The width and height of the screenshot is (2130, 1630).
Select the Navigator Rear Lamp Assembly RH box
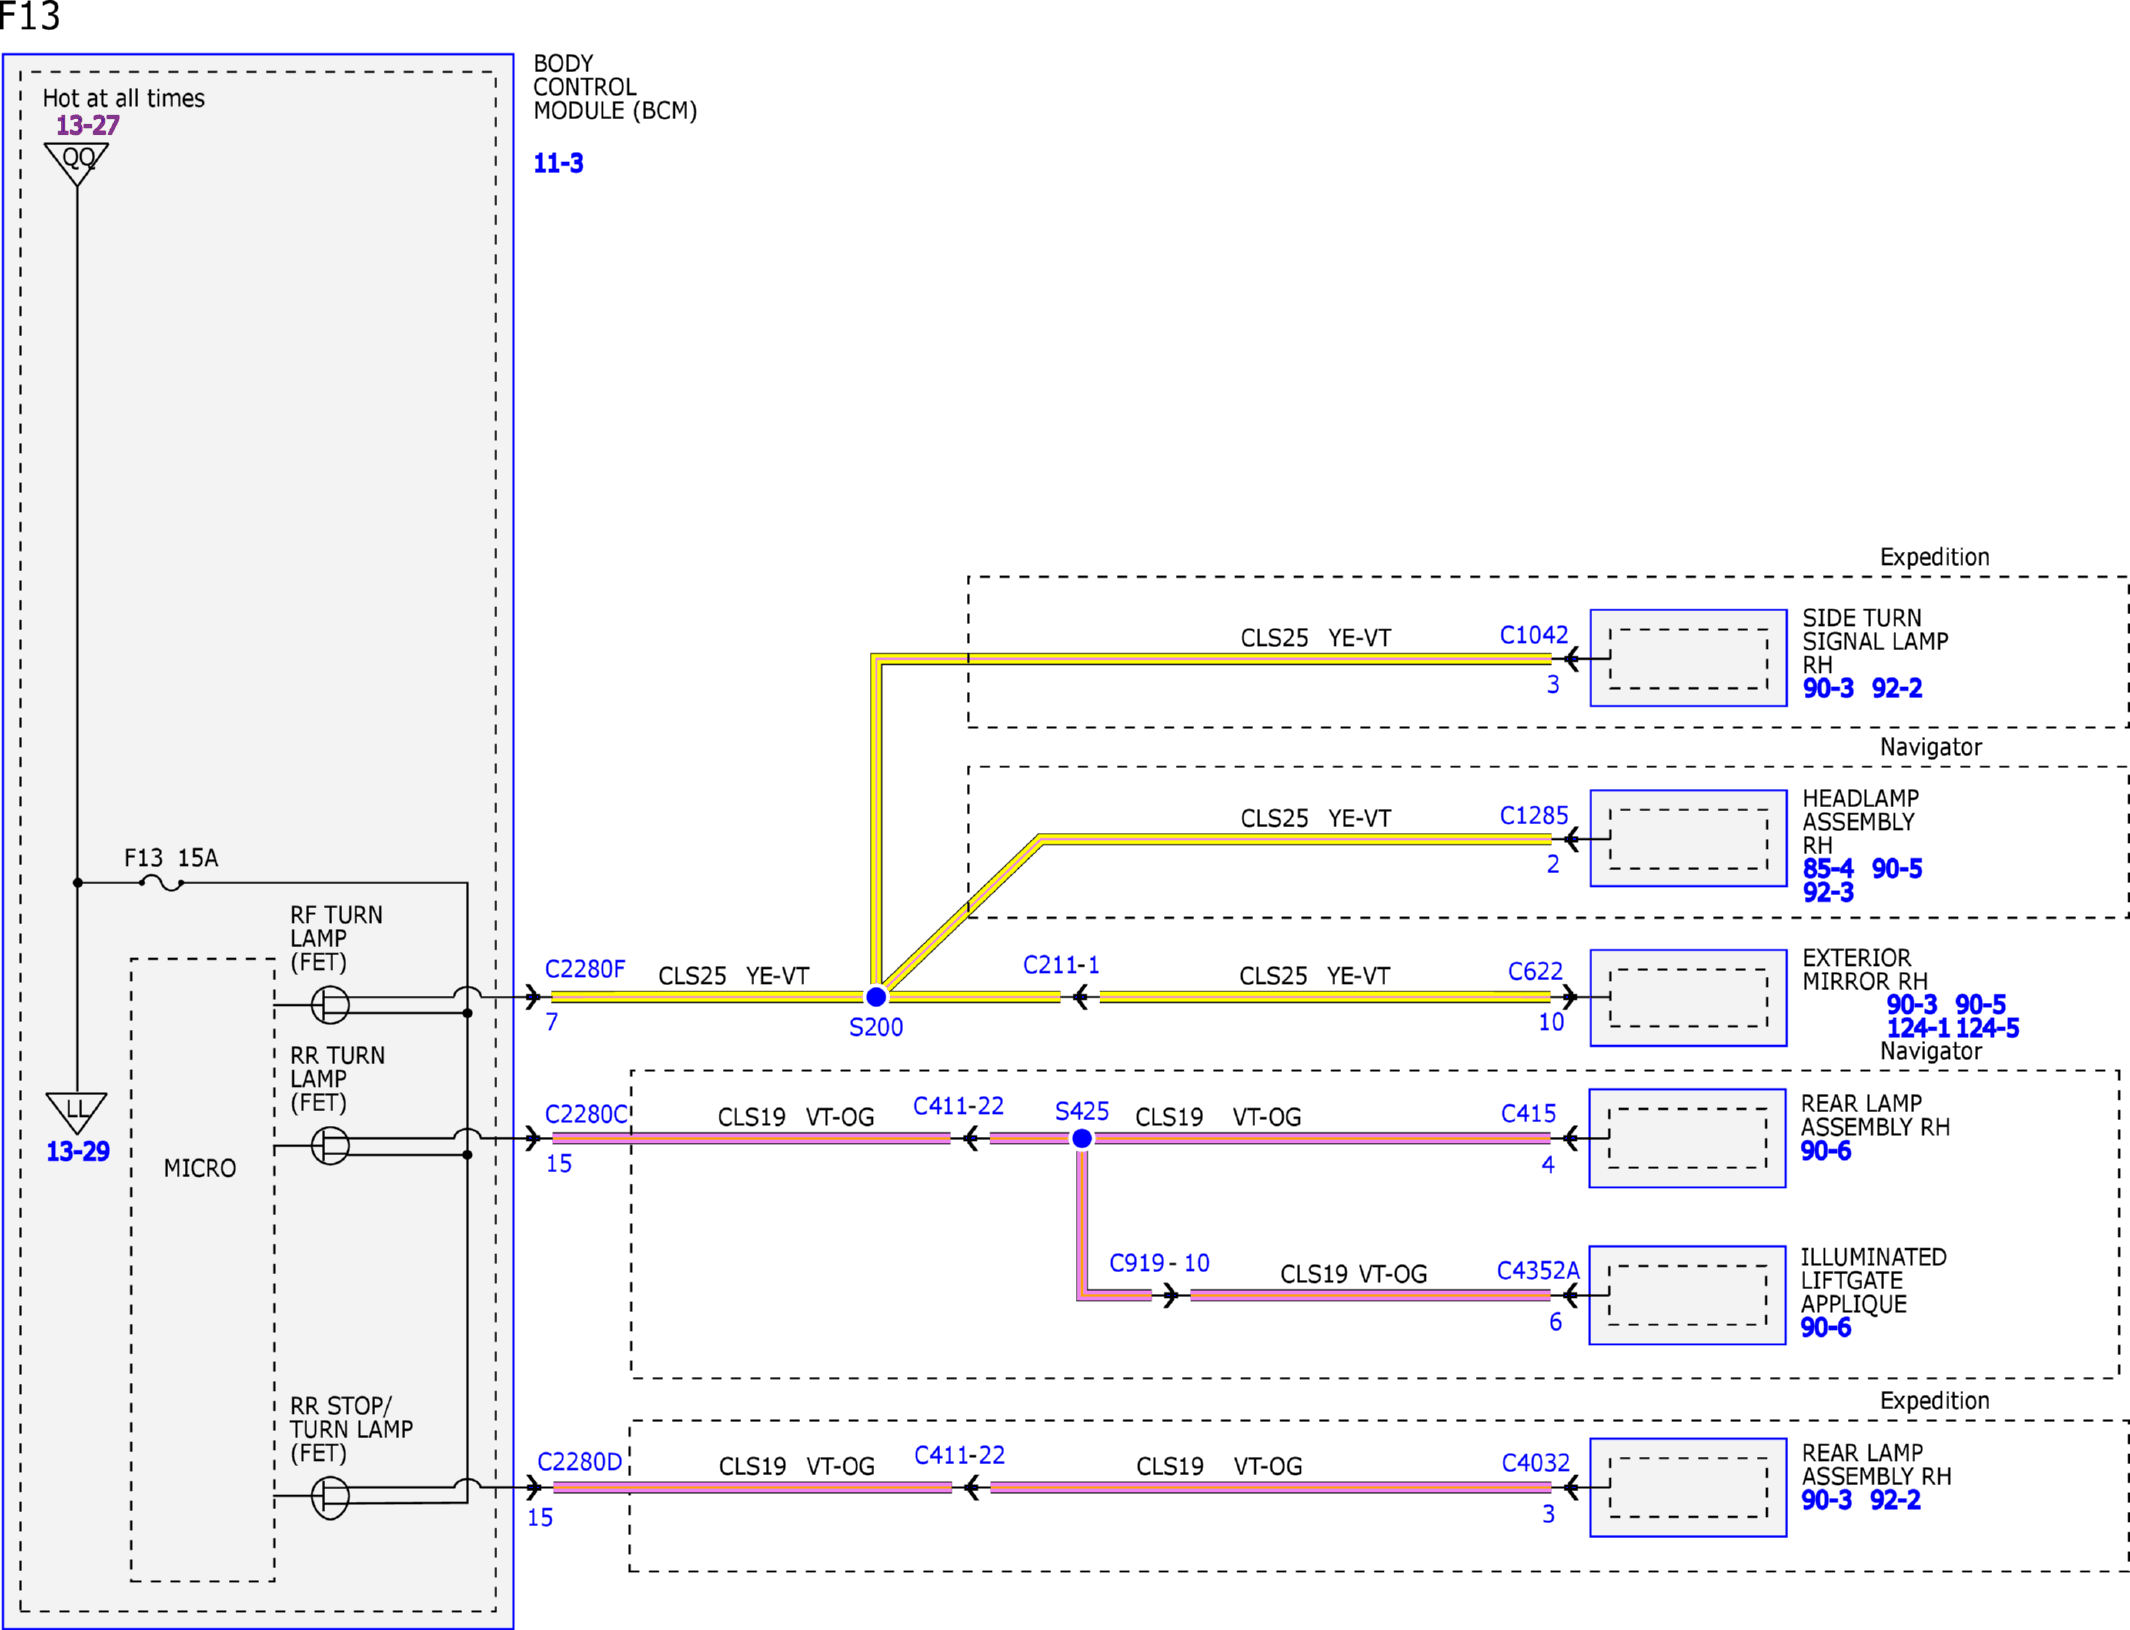tap(1687, 1138)
